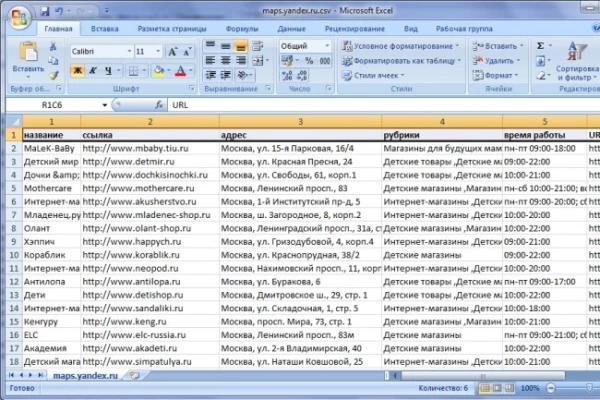Switch to Normal view in status bar
Viewport: 600px width, 400px height.
click(x=485, y=388)
